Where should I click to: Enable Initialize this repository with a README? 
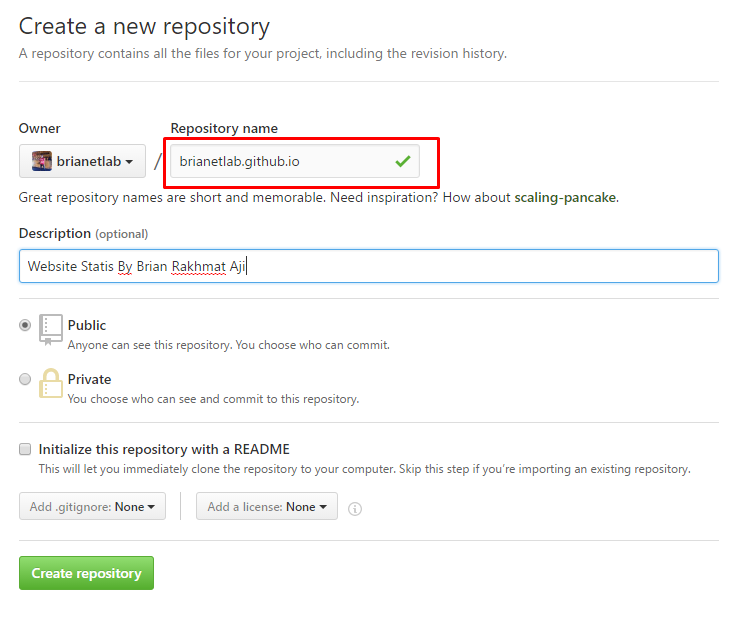[x=25, y=449]
